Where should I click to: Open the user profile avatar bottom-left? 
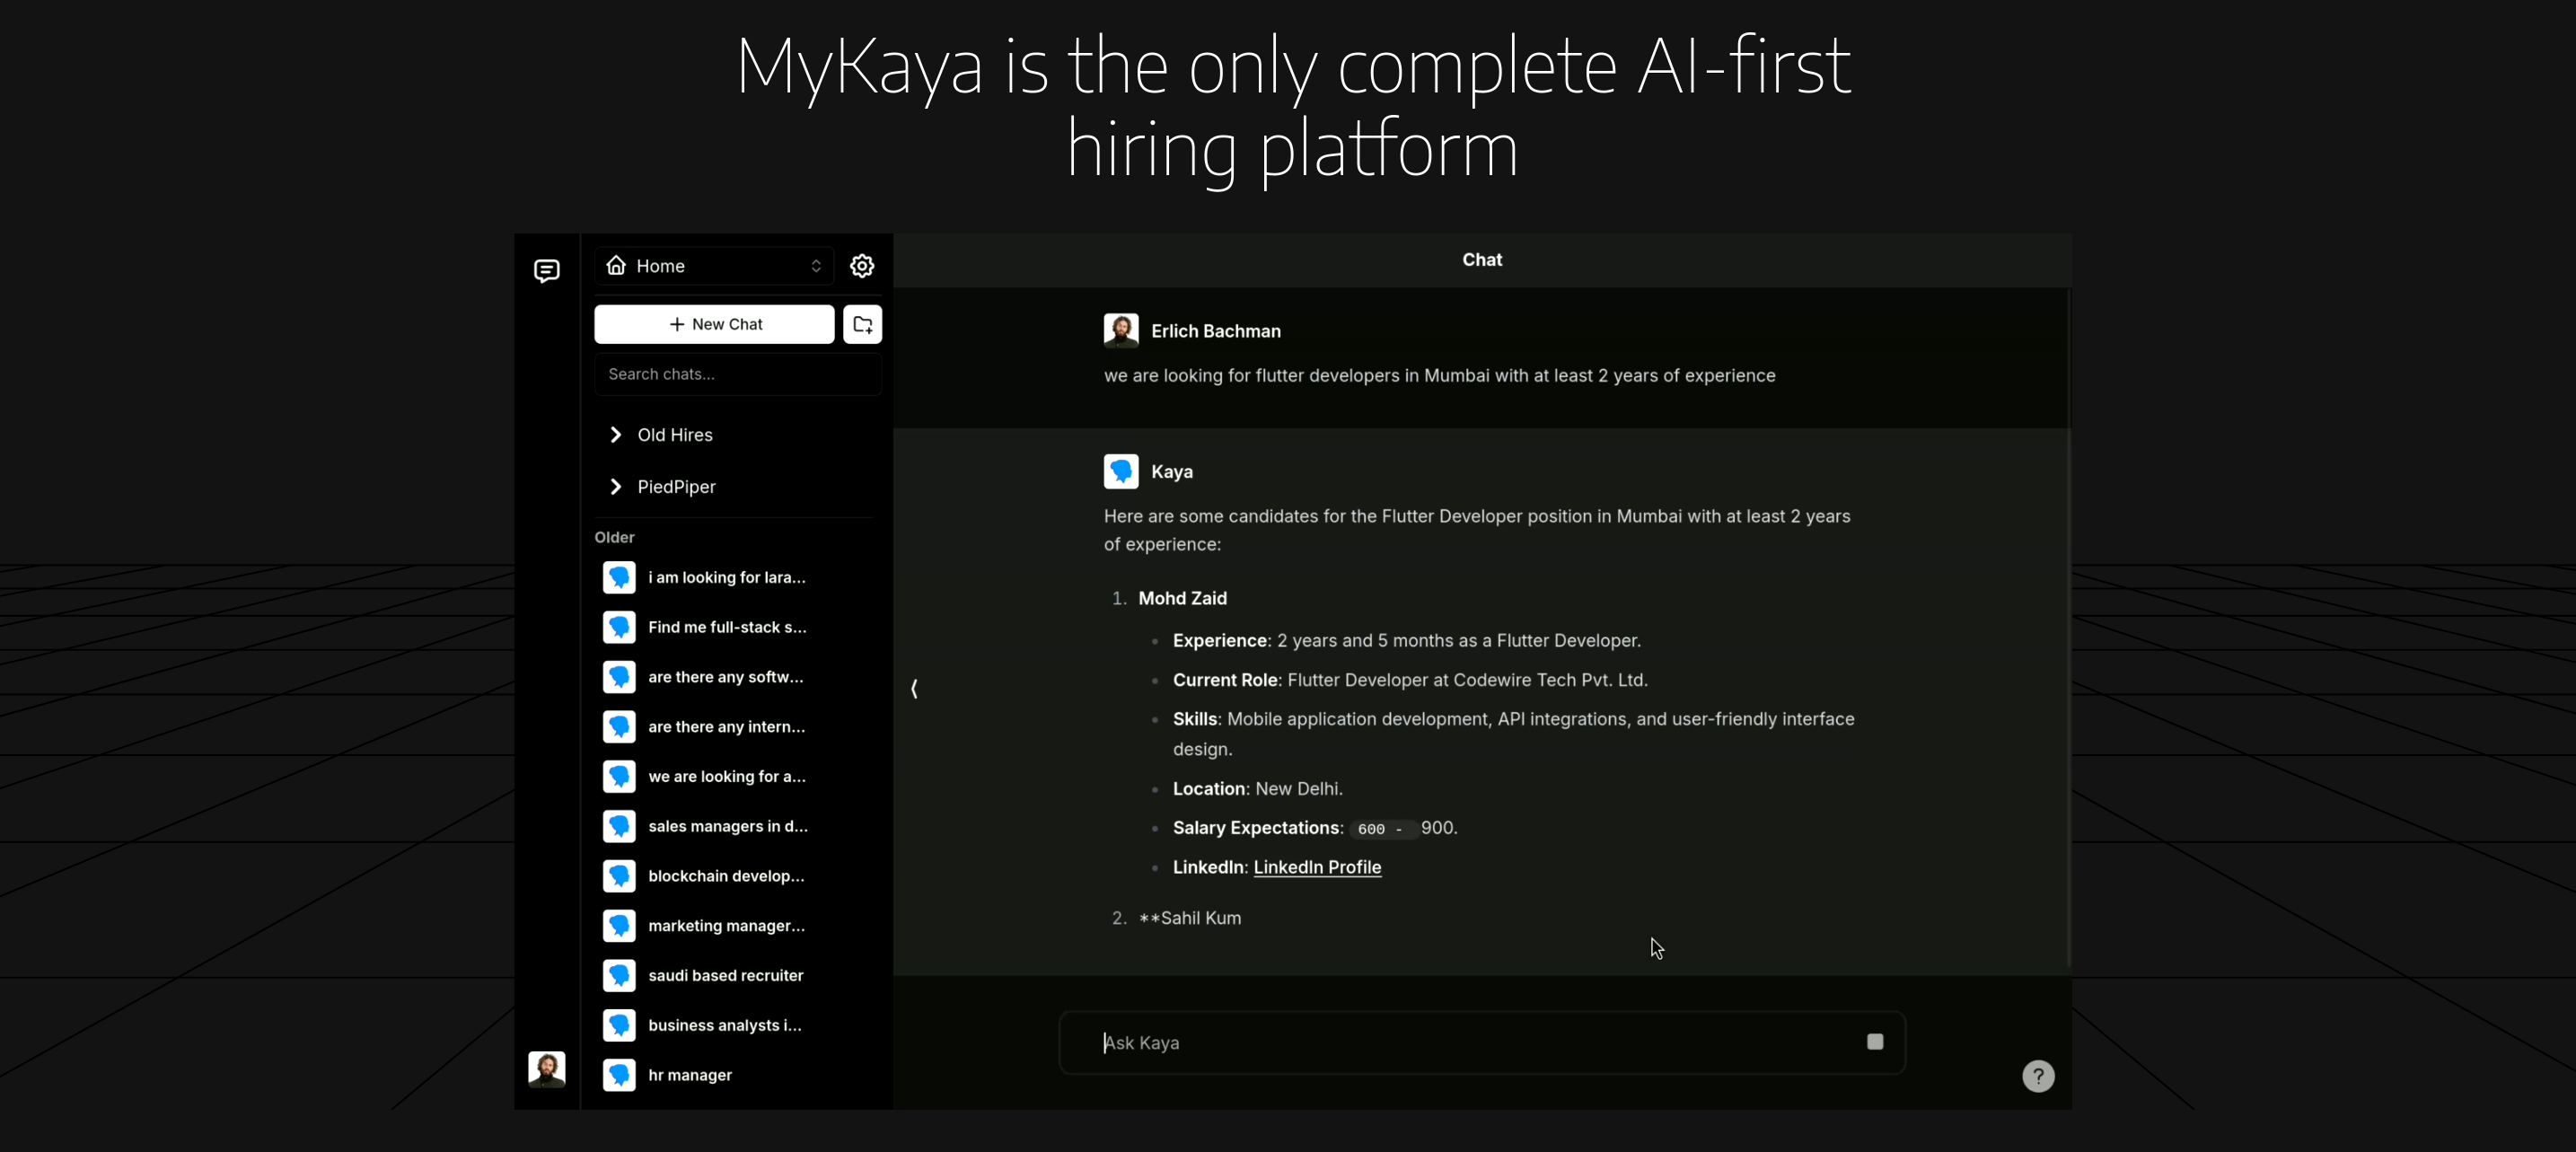pyautogui.click(x=545, y=1068)
